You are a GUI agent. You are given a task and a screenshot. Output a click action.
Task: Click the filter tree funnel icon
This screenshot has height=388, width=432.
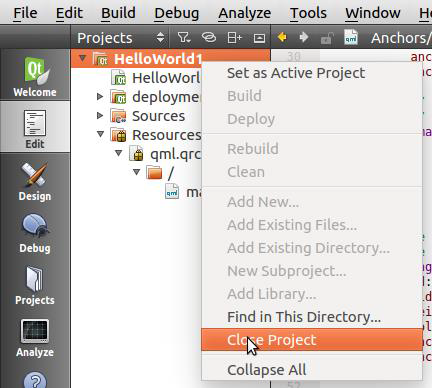point(183,37)
